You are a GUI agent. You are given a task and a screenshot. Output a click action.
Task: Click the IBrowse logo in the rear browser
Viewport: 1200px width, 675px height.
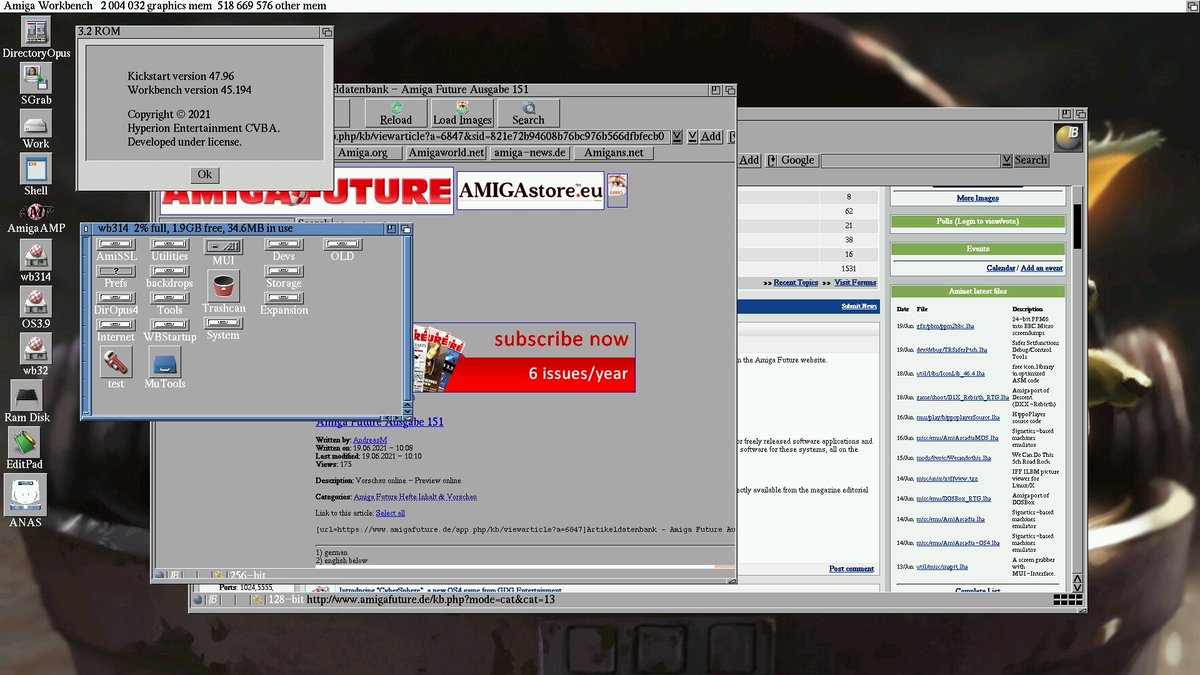1067,139
